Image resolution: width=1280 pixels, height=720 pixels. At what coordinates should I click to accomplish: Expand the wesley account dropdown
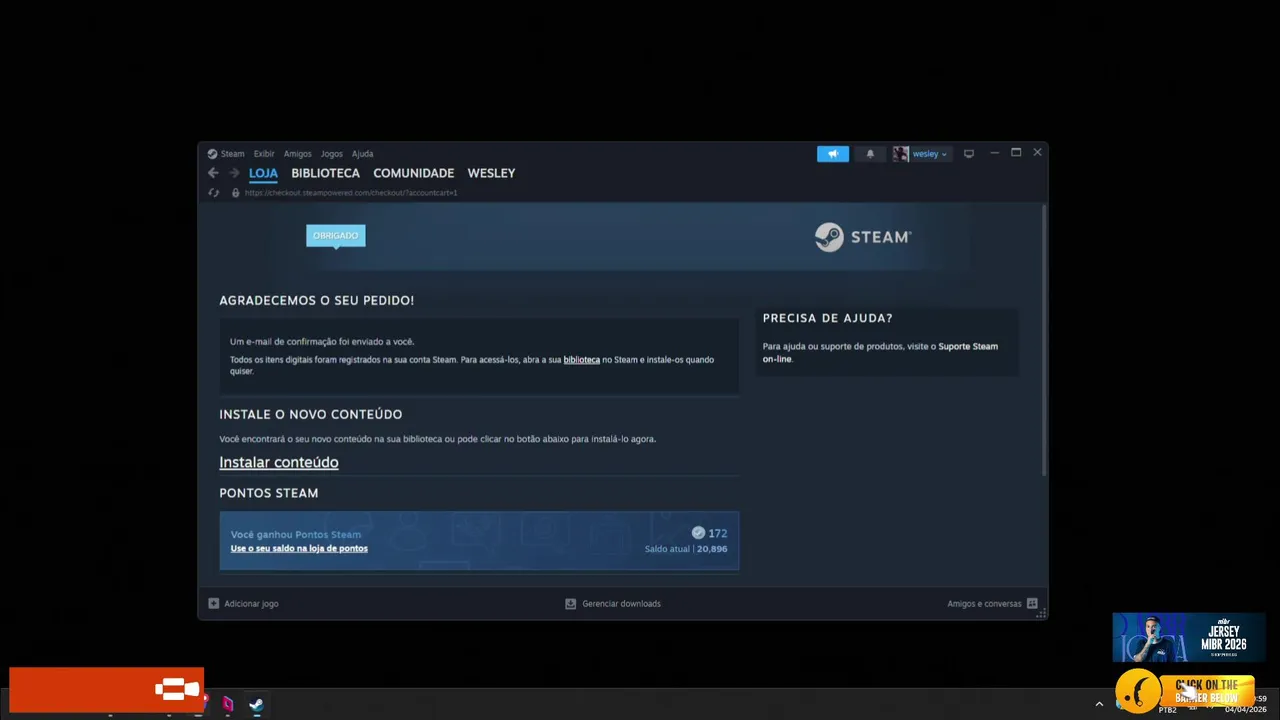pos(929,154)
